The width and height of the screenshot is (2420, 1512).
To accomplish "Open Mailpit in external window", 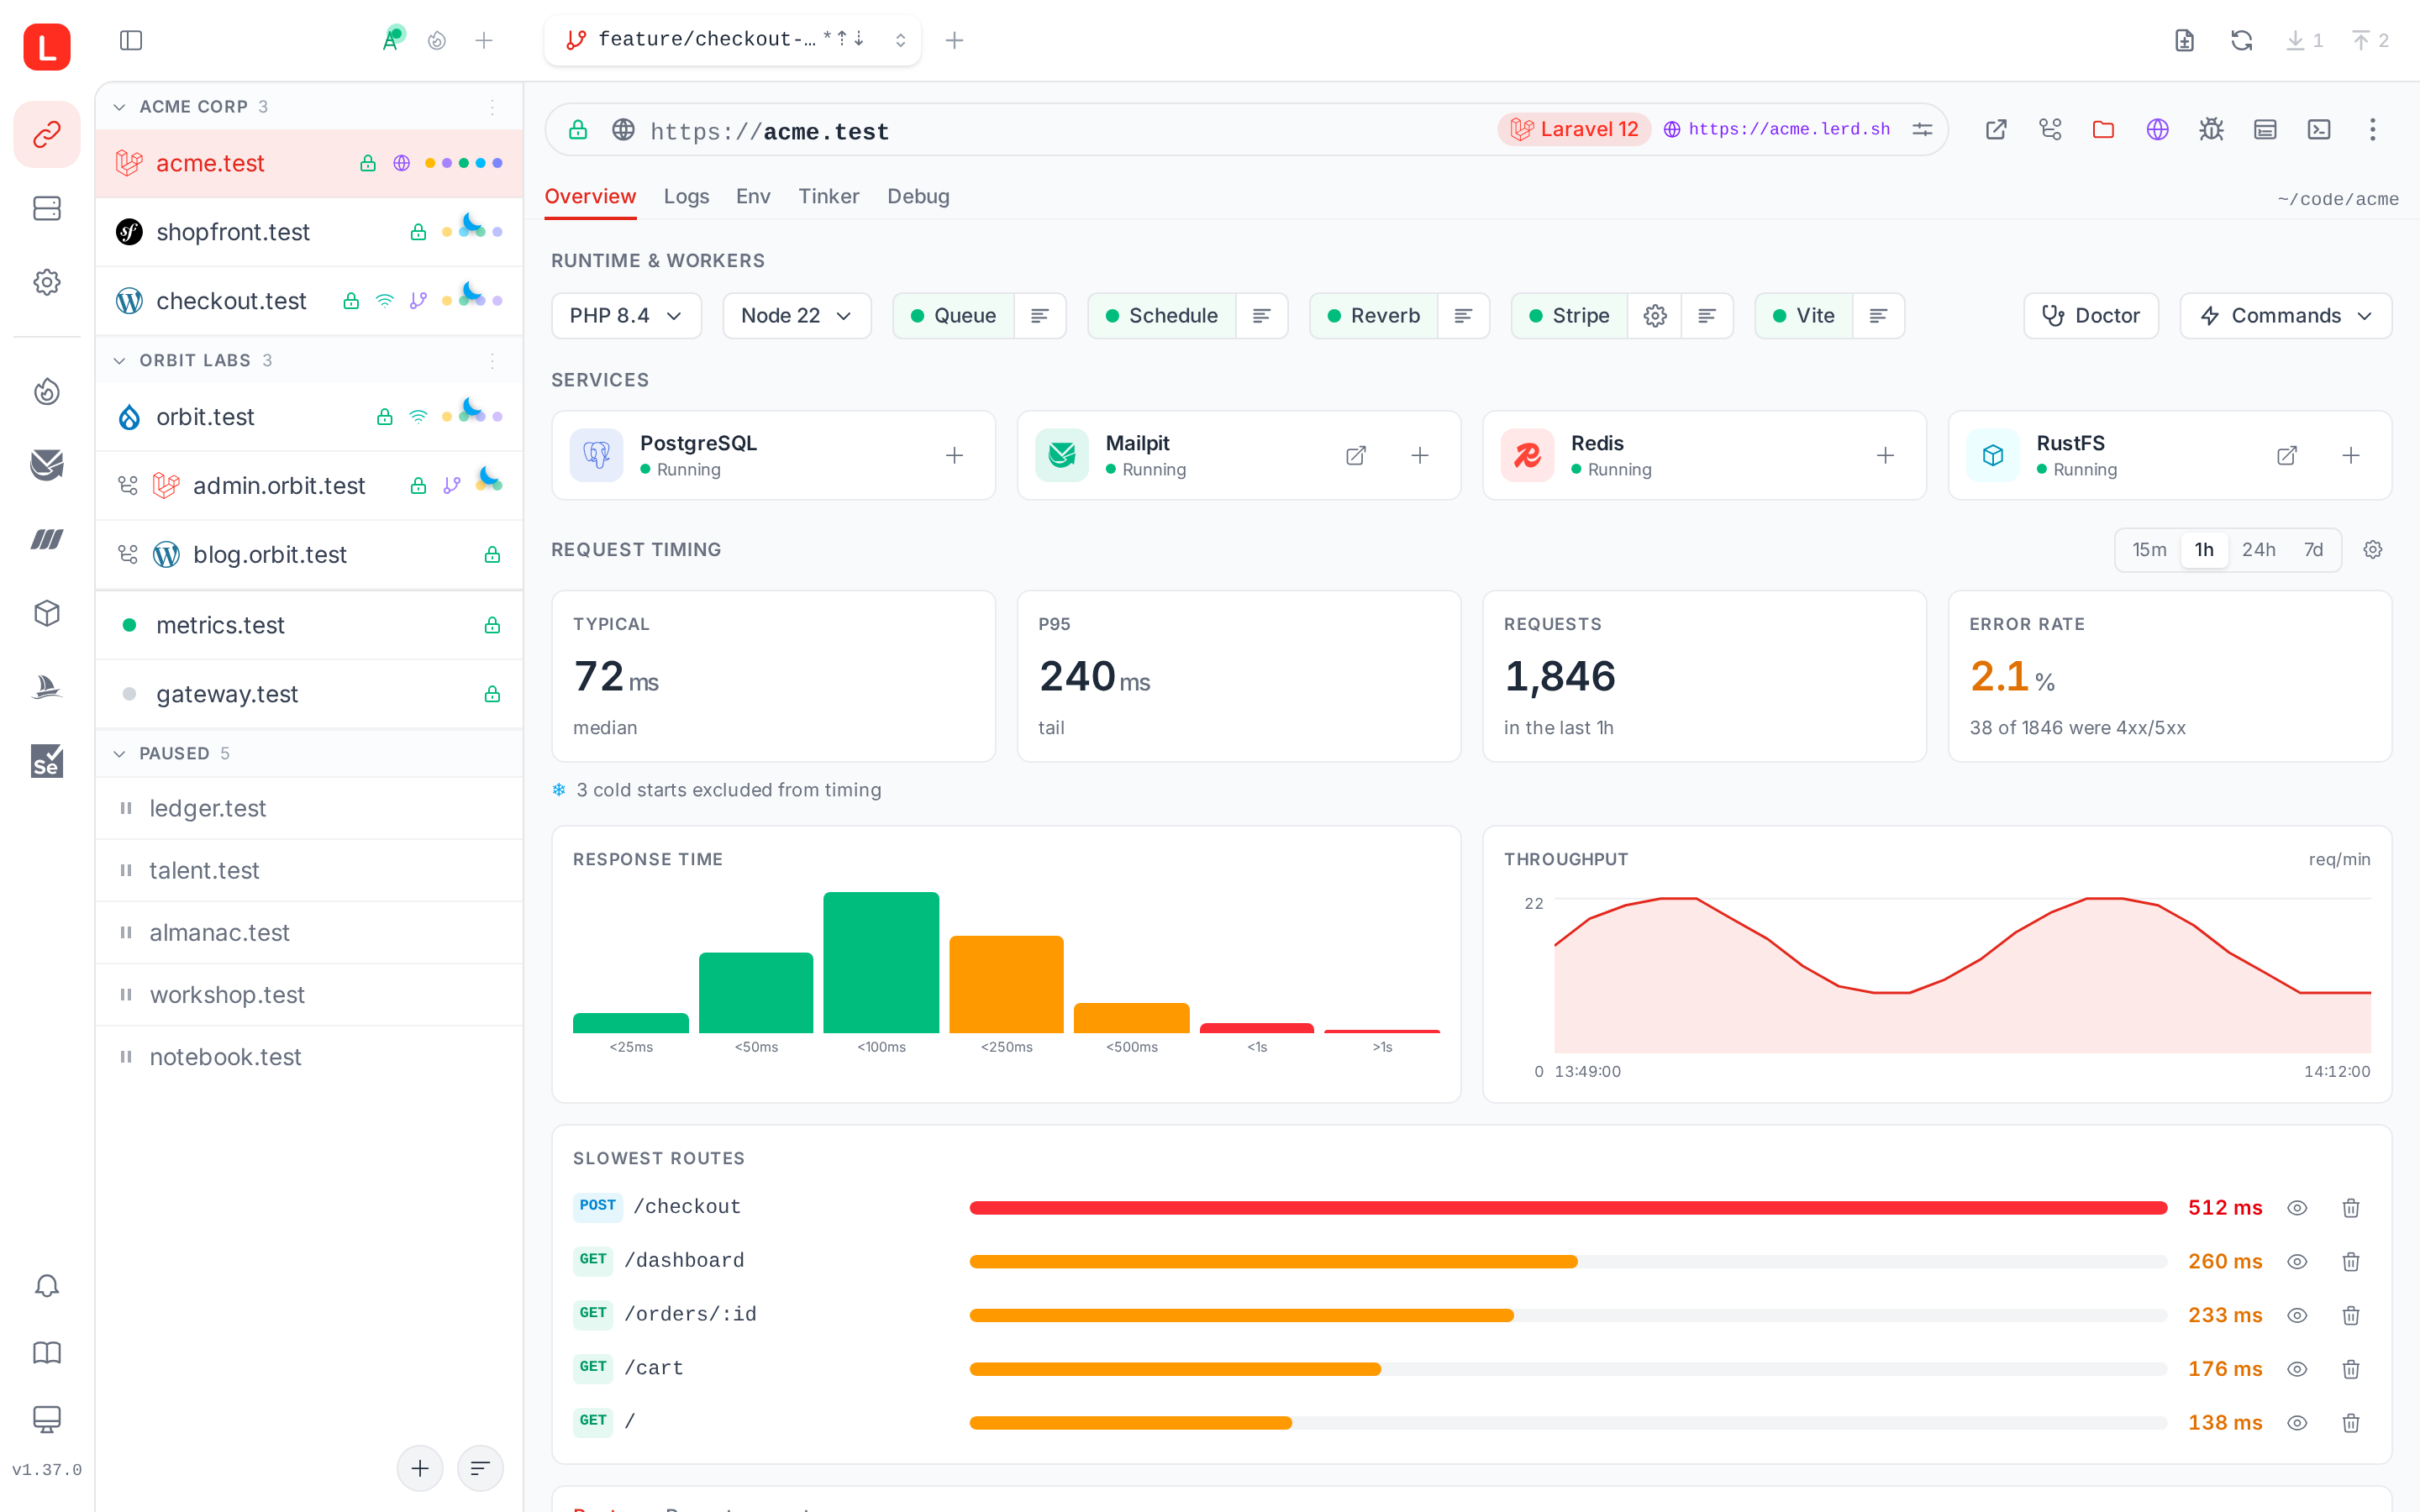I will pos(1356,456).
